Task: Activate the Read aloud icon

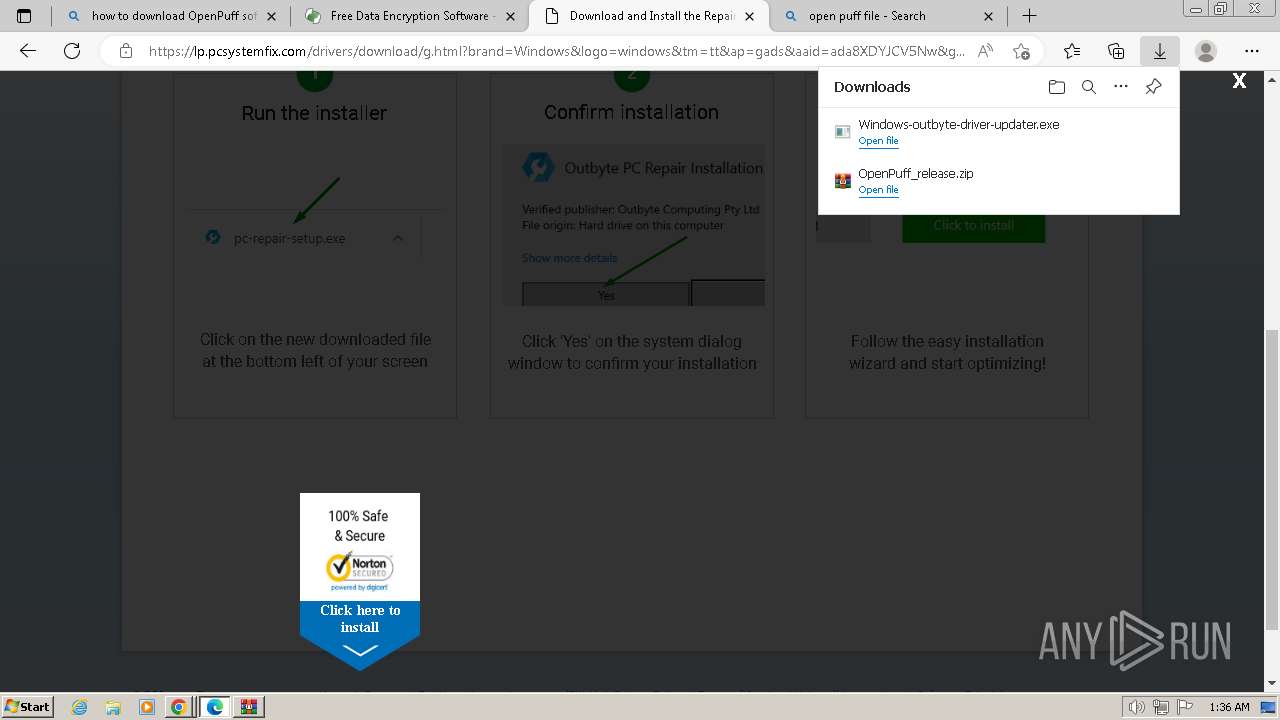Action: [x=985, y=51]
